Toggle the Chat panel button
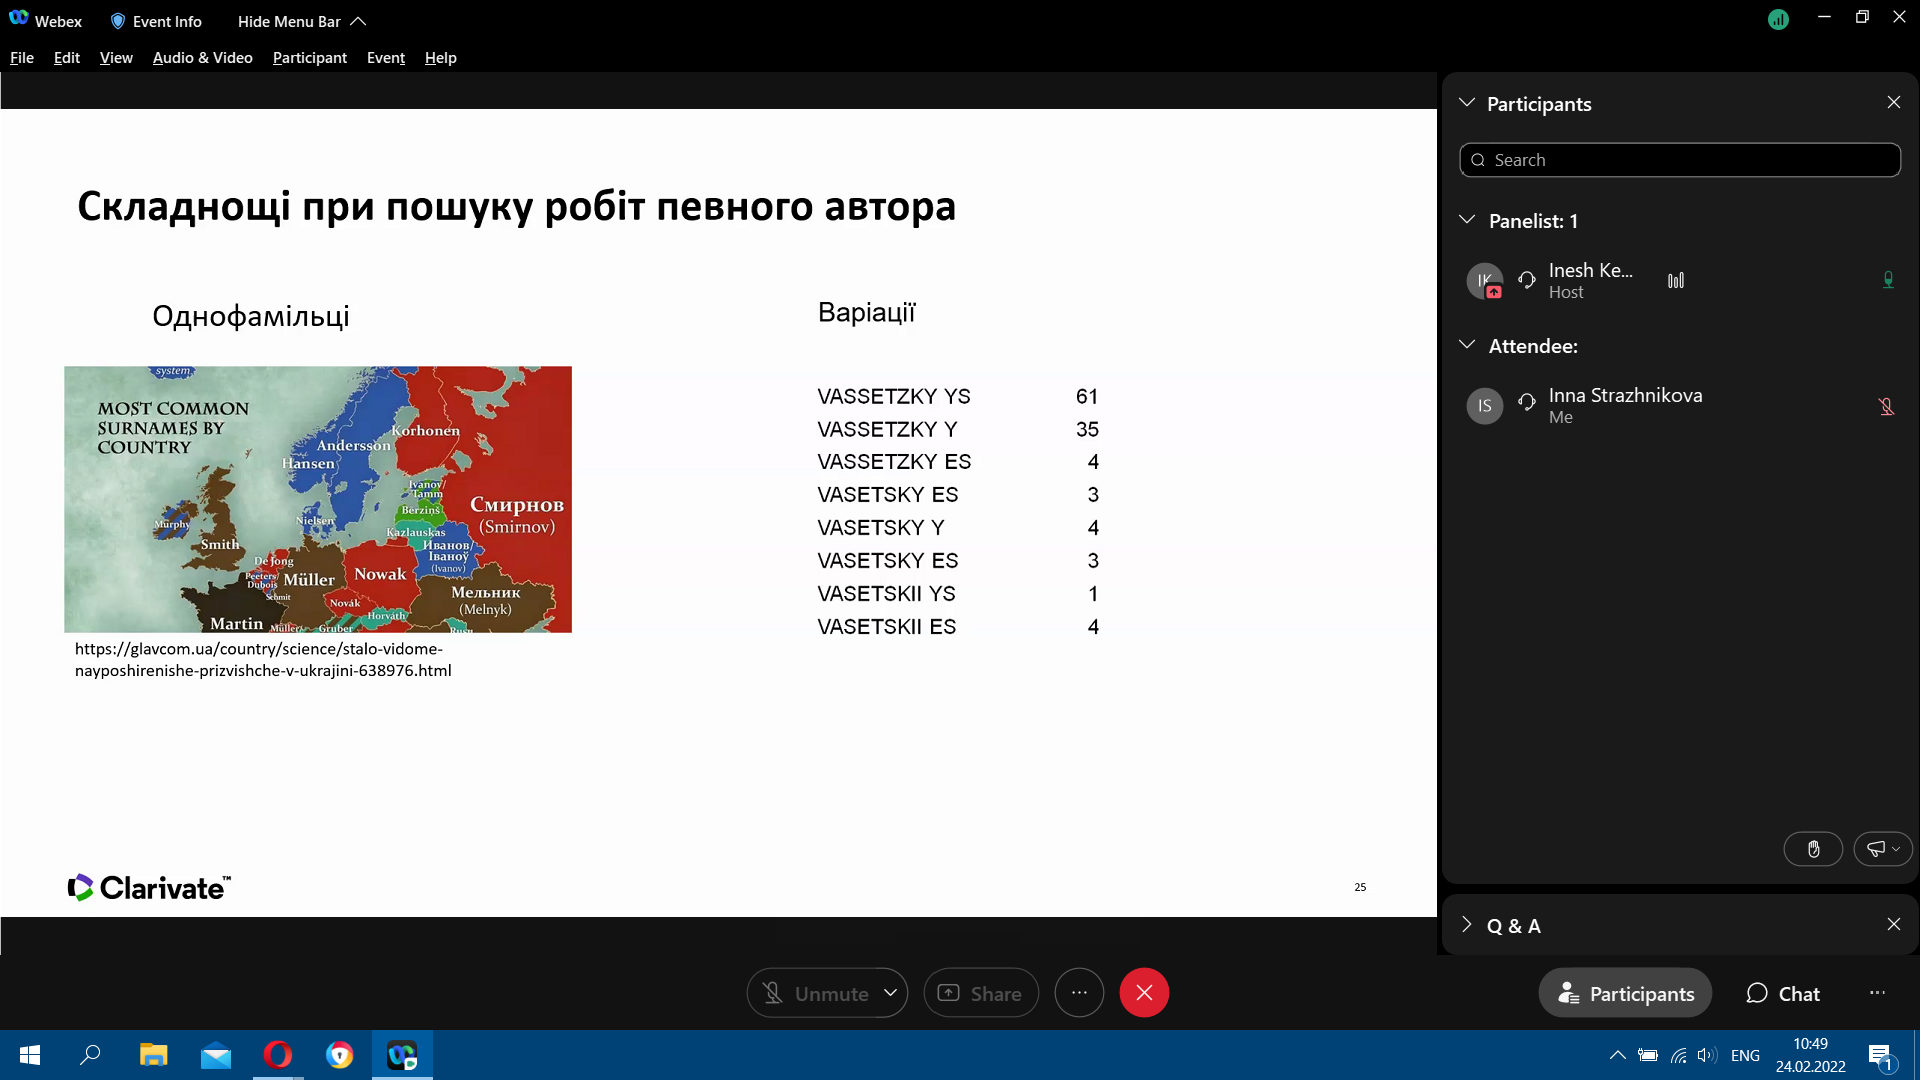This screenshot has height=1080, width=1920. (1783, 993)
